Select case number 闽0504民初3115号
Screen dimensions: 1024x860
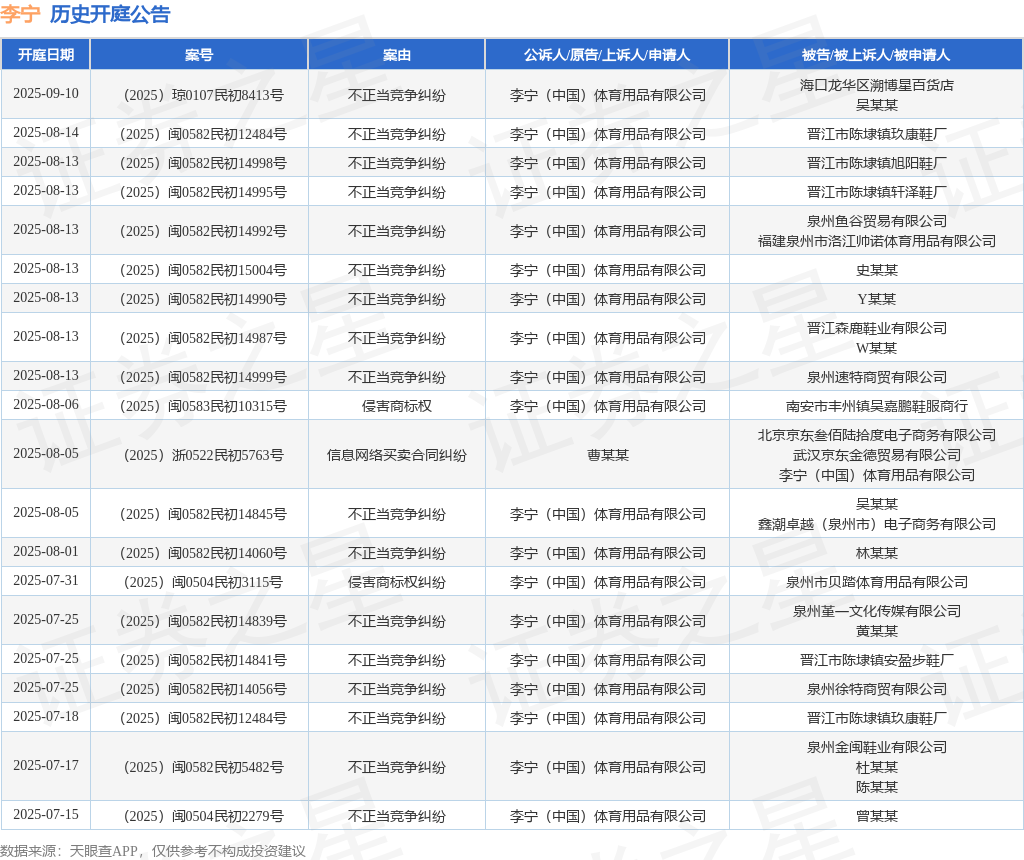point(203,582)
